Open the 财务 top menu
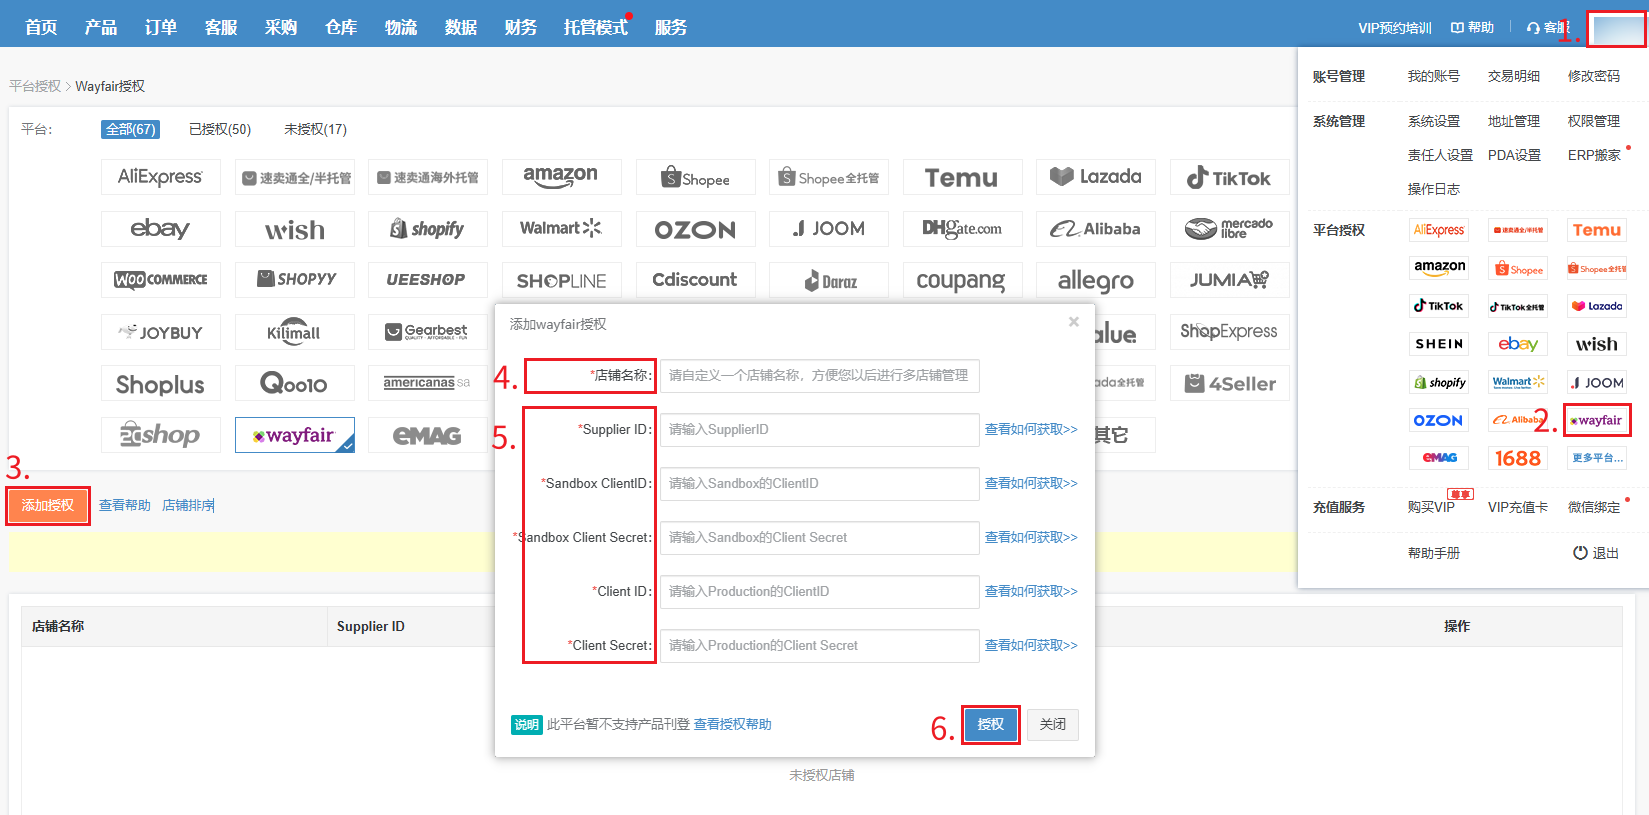This screenshot has width=1649, height=815. click(521, 27)
